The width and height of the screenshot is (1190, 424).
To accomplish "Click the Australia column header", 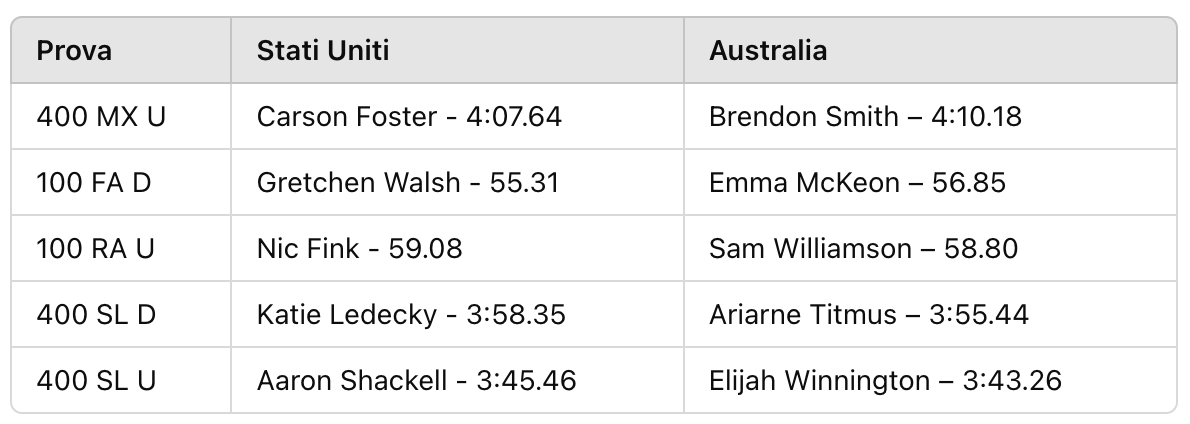I will coord(768,51).
